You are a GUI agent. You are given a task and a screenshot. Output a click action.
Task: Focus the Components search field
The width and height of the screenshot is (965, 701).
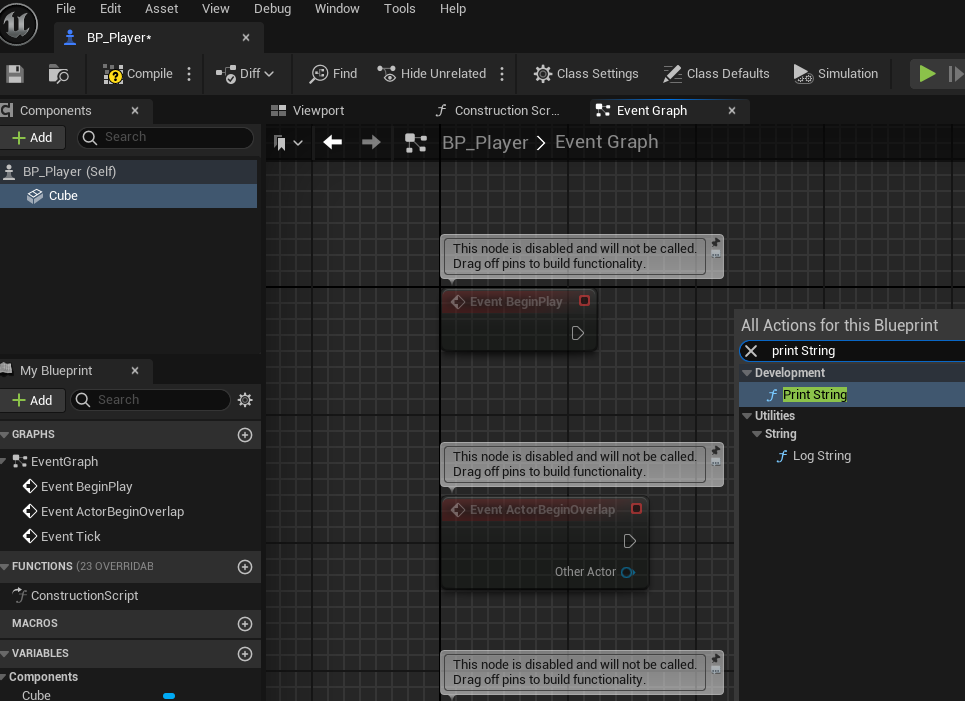166,137
